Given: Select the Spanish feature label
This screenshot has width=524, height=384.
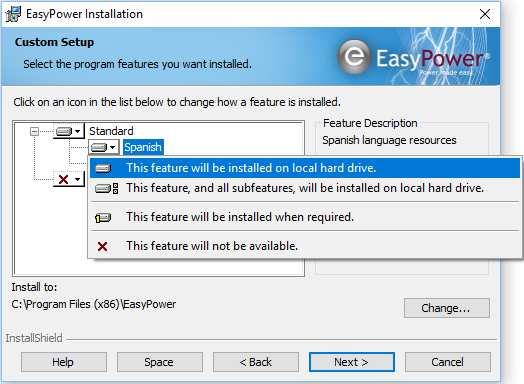Looking at the screenshot, I should [x=143, y=147].
